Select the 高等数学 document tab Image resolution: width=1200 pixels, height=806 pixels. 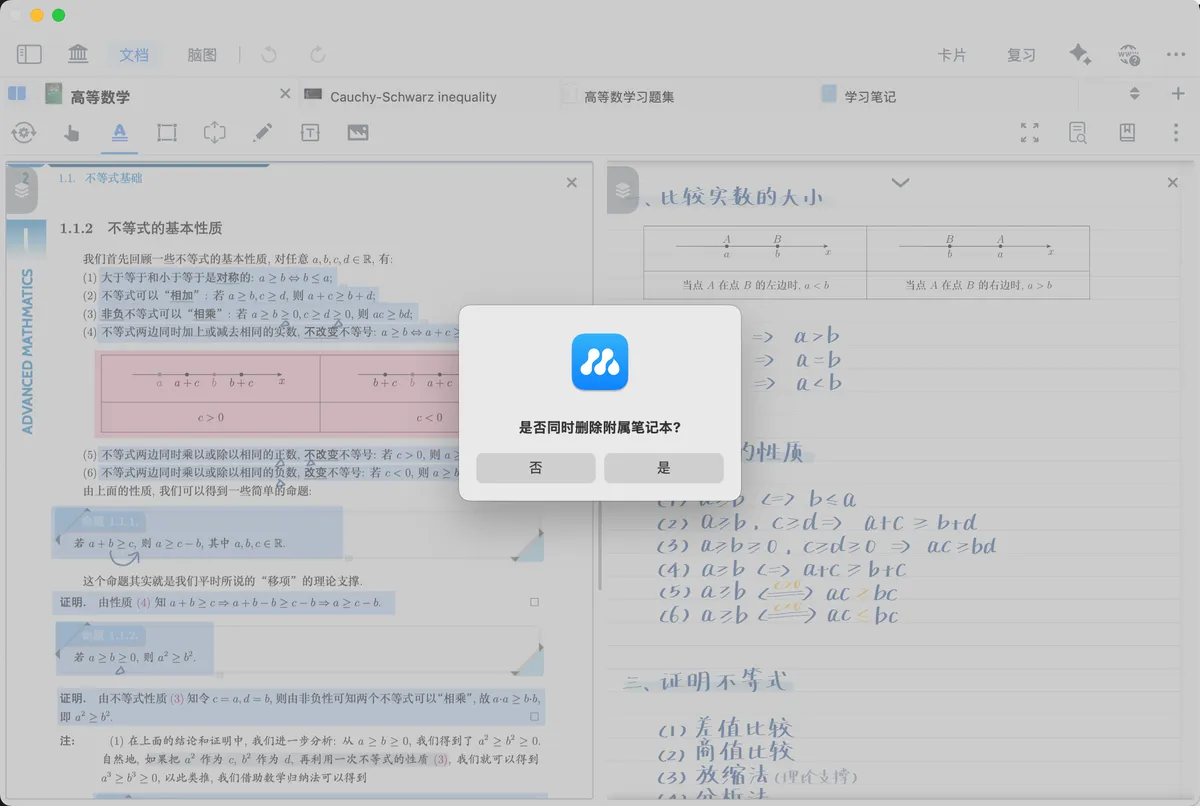coord(100,97)
